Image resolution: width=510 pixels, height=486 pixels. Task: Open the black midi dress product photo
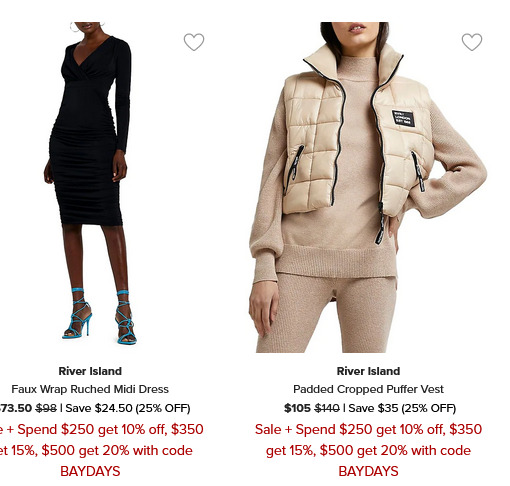click(91, 183)
